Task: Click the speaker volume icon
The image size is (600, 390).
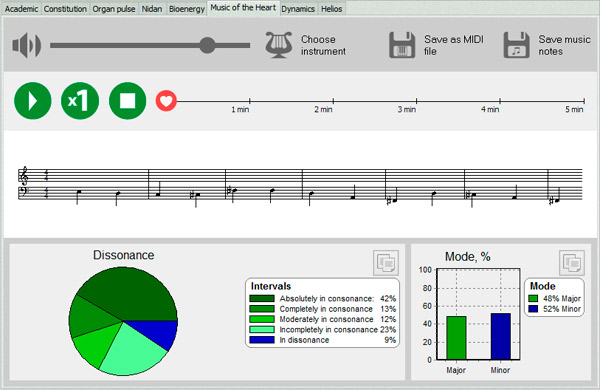Action: click(27, 45)
